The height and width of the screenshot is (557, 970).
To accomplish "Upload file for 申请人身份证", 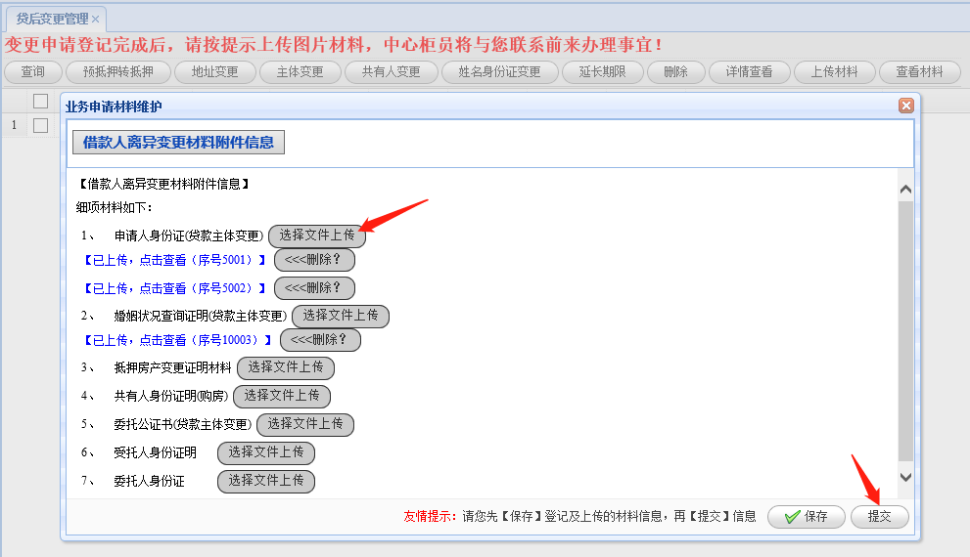I will tap(317, 236).
